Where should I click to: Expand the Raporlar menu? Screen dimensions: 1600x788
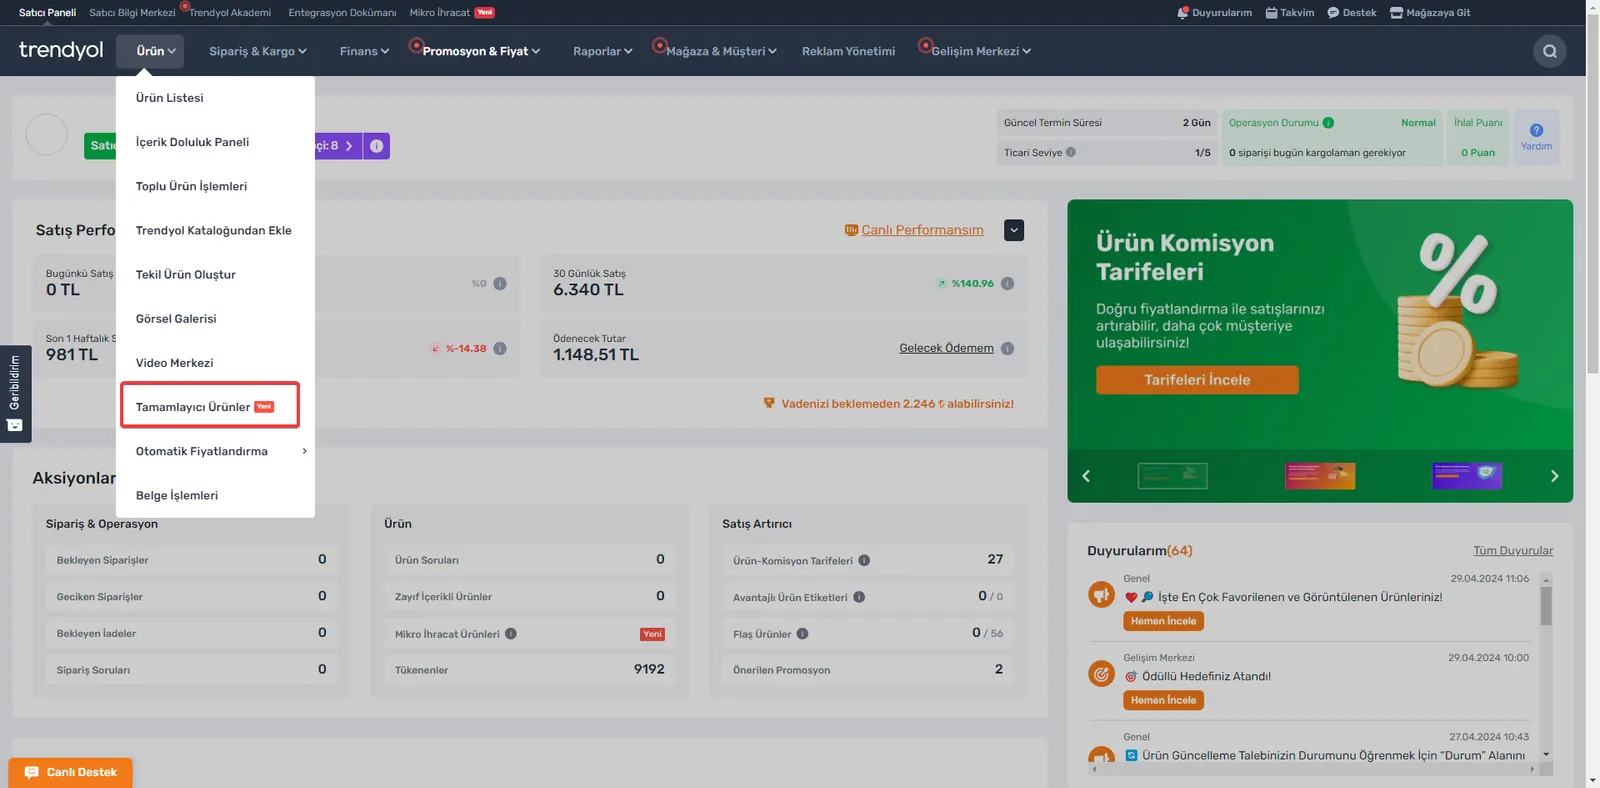tap(603, 51)
